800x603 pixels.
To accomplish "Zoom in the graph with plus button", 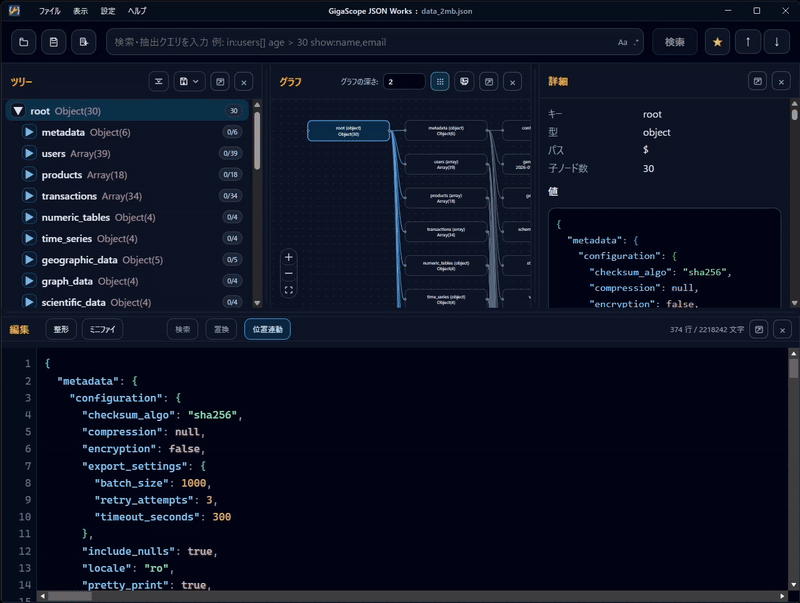I will [x=288, y=257].
